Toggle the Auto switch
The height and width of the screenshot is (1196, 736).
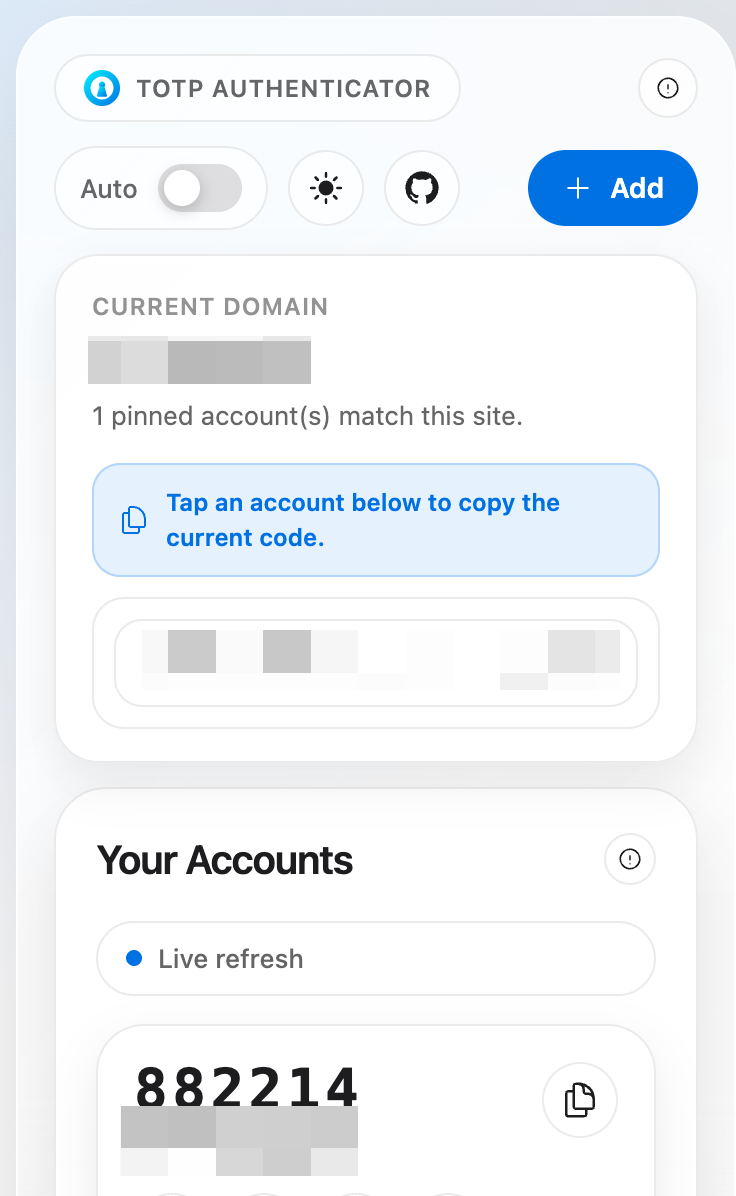[x=200, y=188]
